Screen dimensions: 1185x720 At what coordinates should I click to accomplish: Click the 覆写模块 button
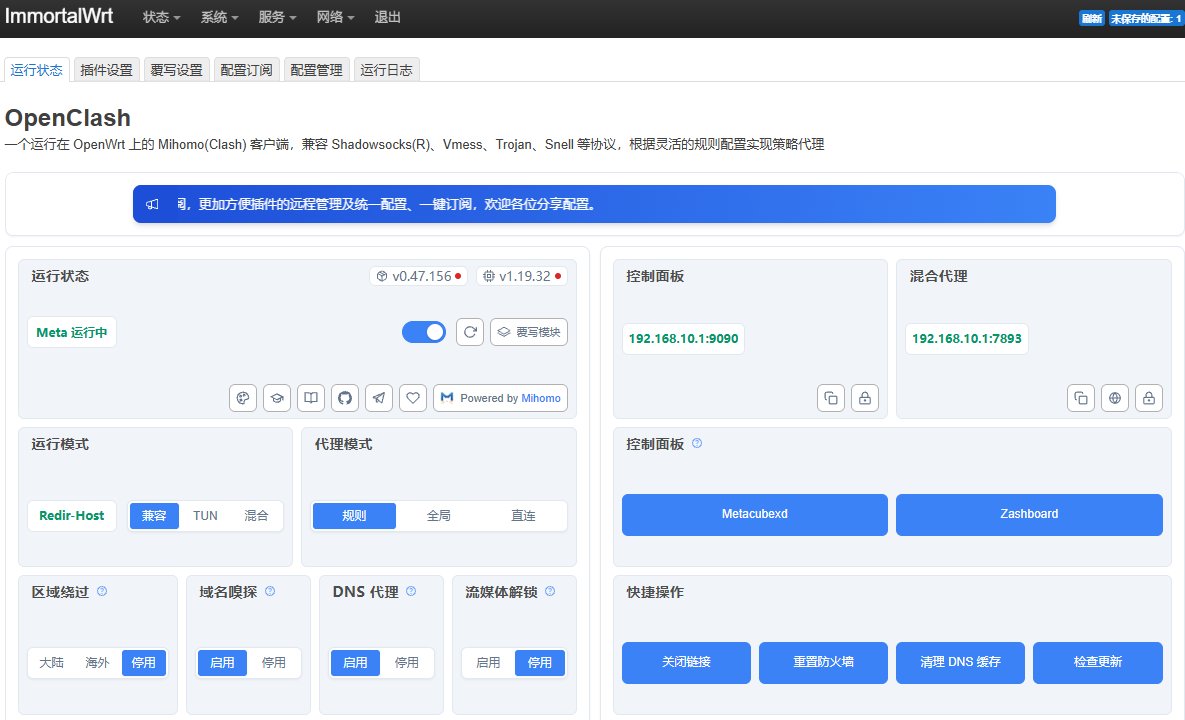529,332
